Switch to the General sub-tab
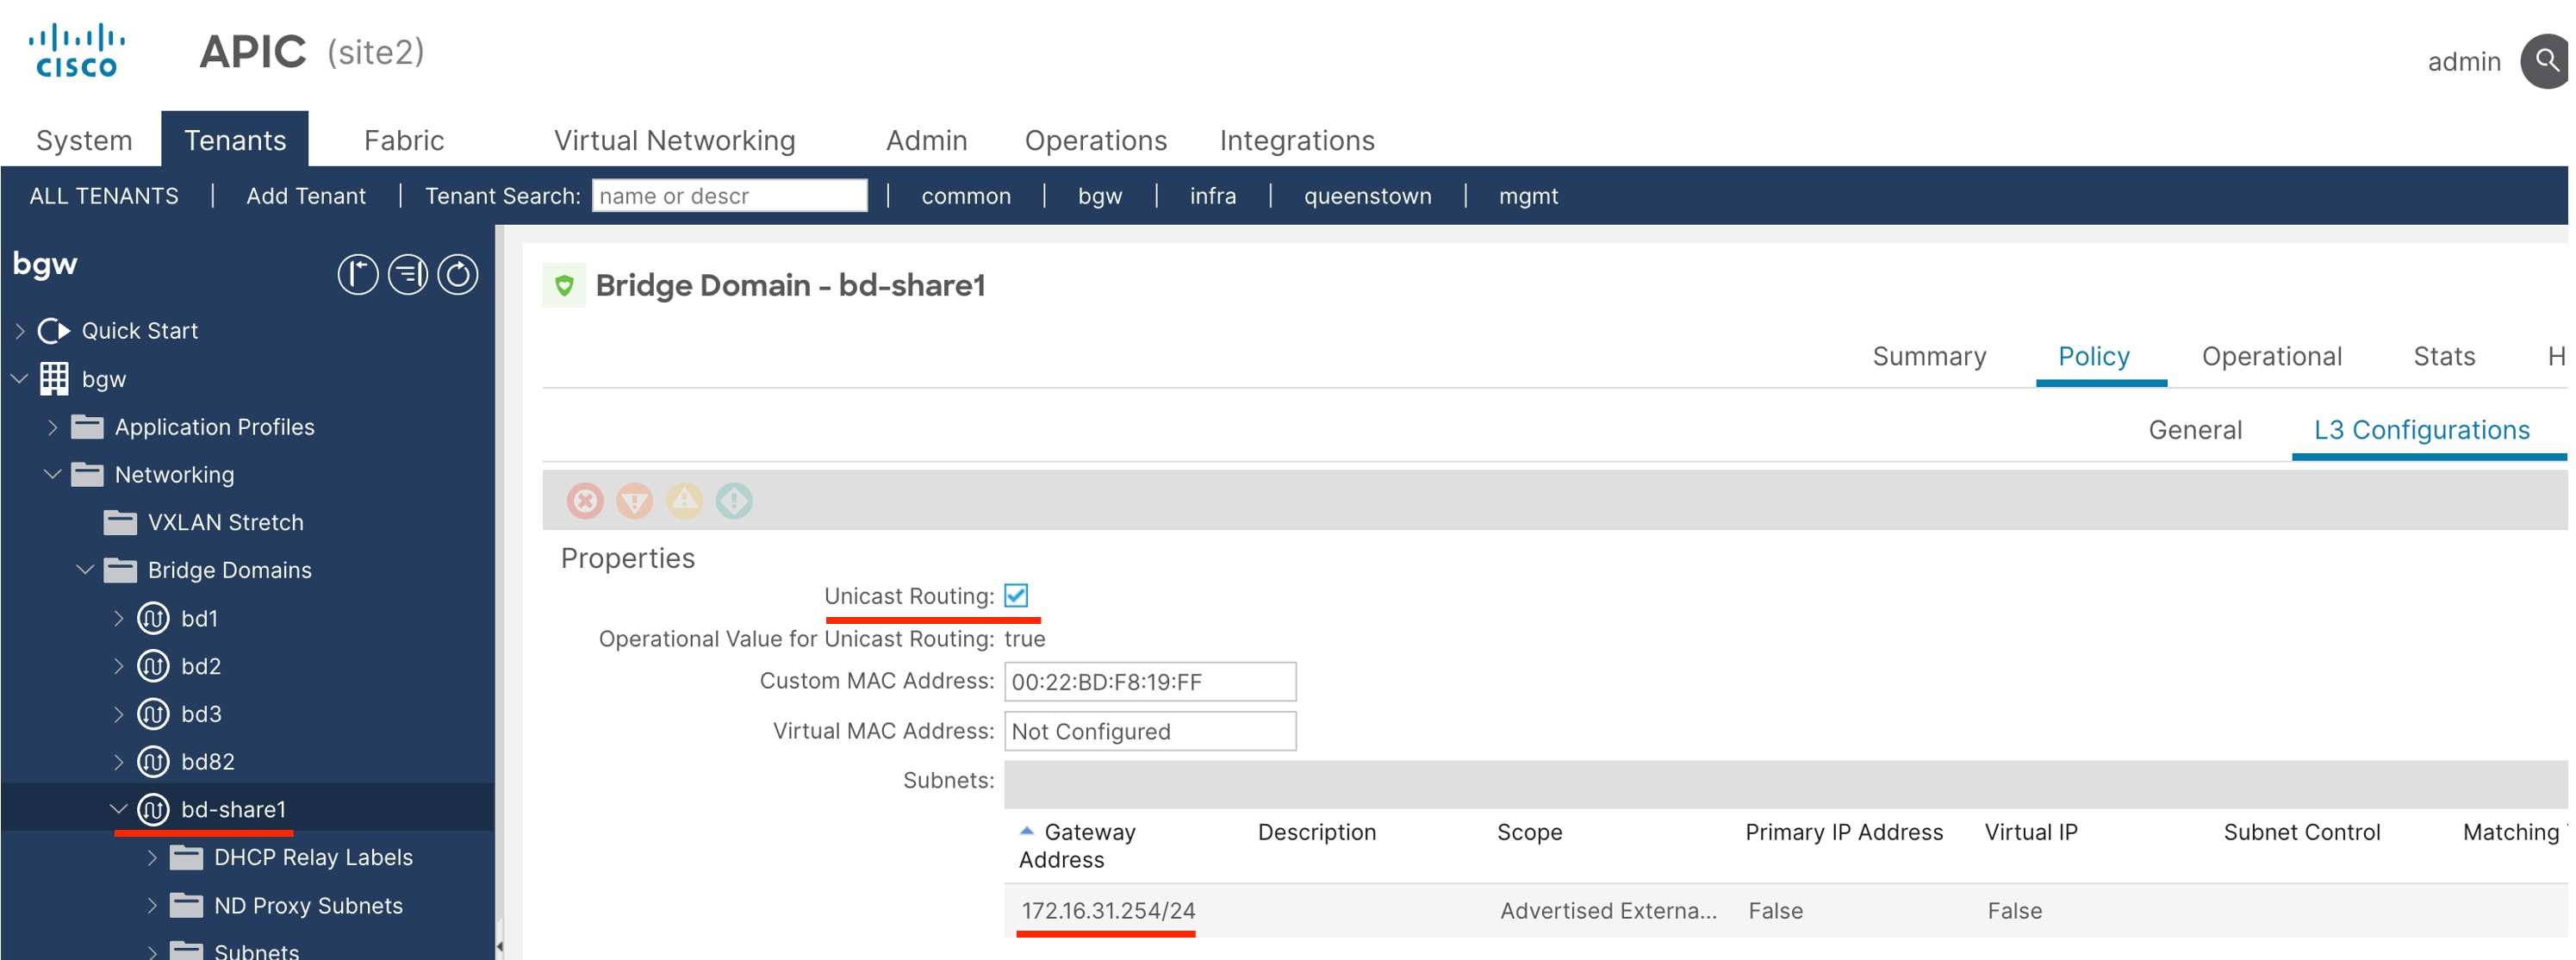Viewport: 2576px width, 960px height. (x=2196, y=431)
